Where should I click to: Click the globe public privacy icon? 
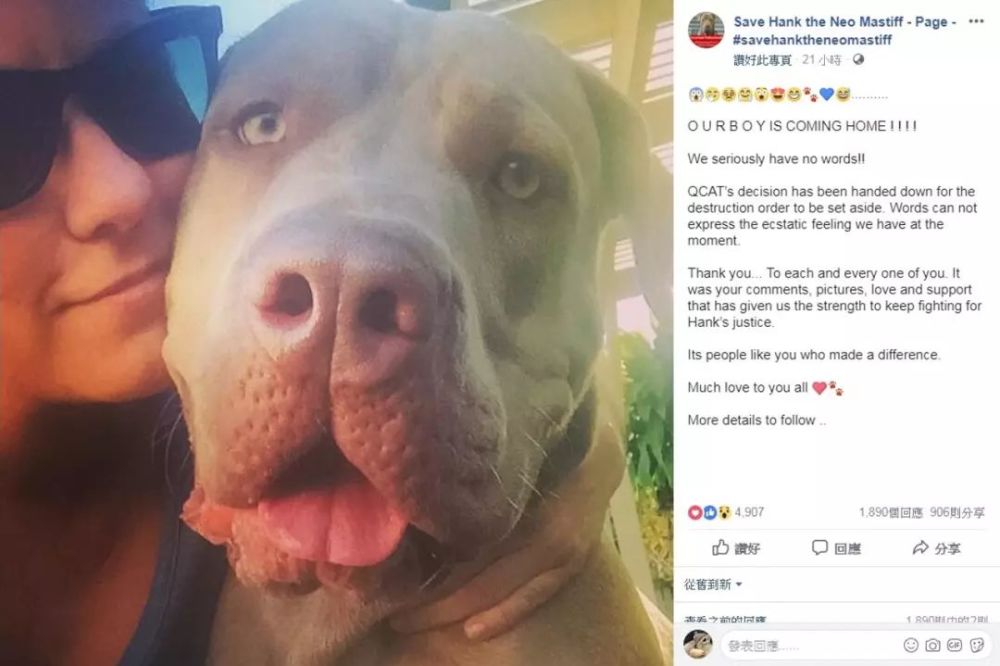858,59
